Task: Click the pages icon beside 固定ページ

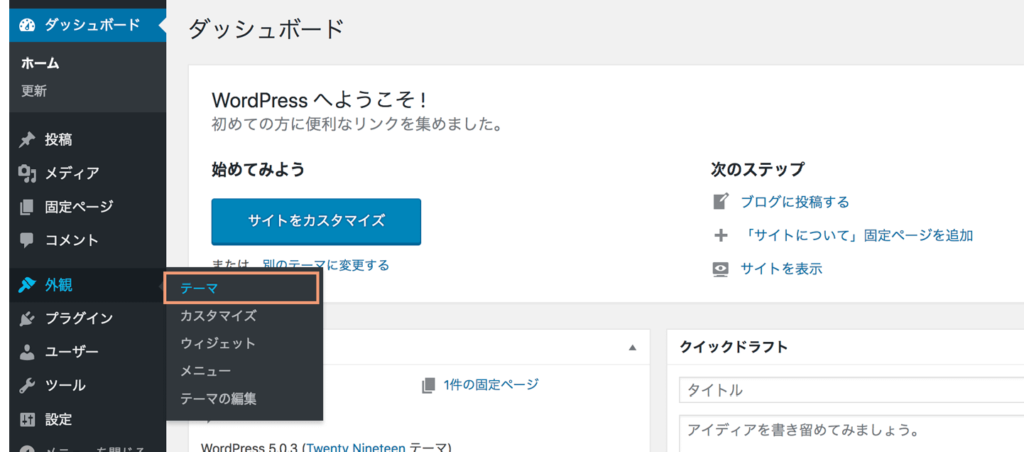Action: 27,207
